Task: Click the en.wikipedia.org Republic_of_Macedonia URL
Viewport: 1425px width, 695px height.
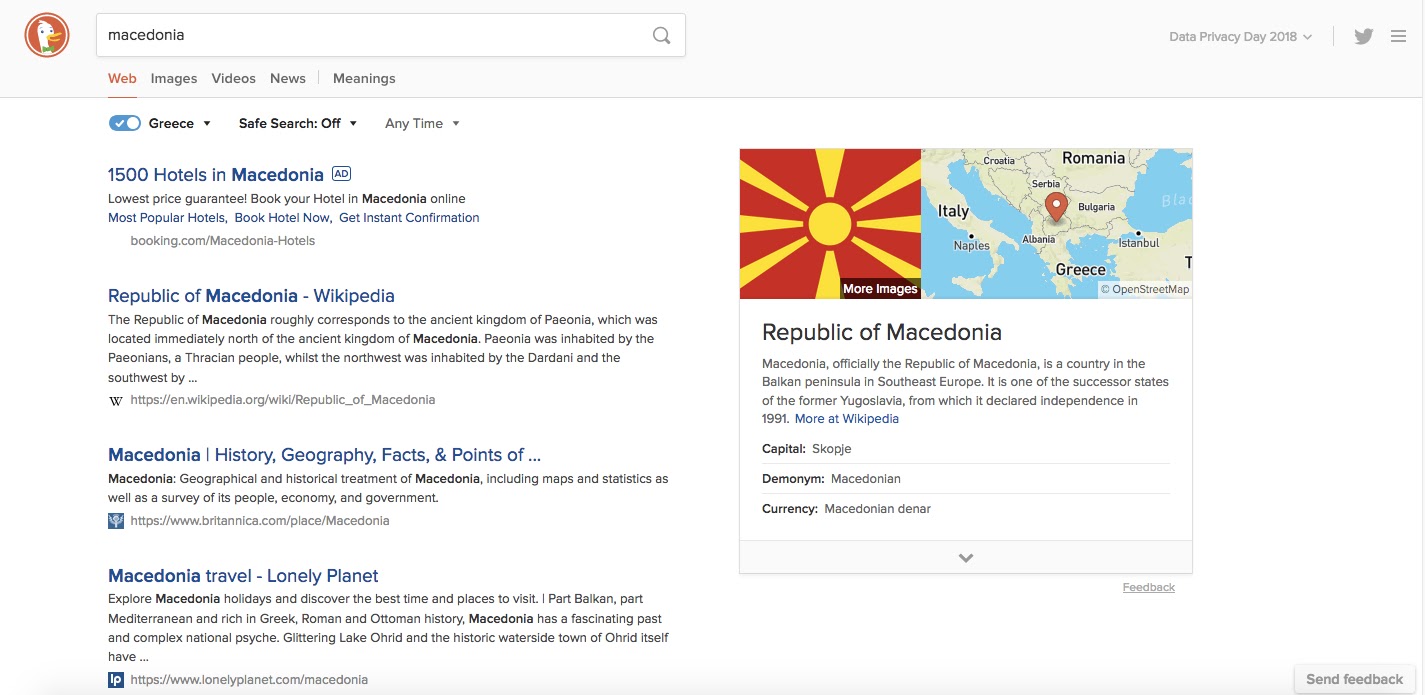Action: (x=283, y=400)
